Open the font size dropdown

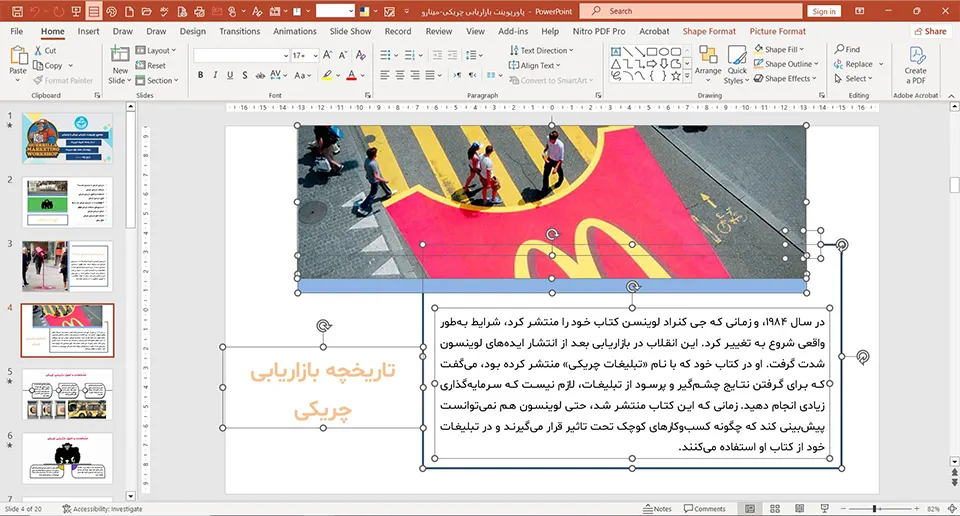[315, 56]
